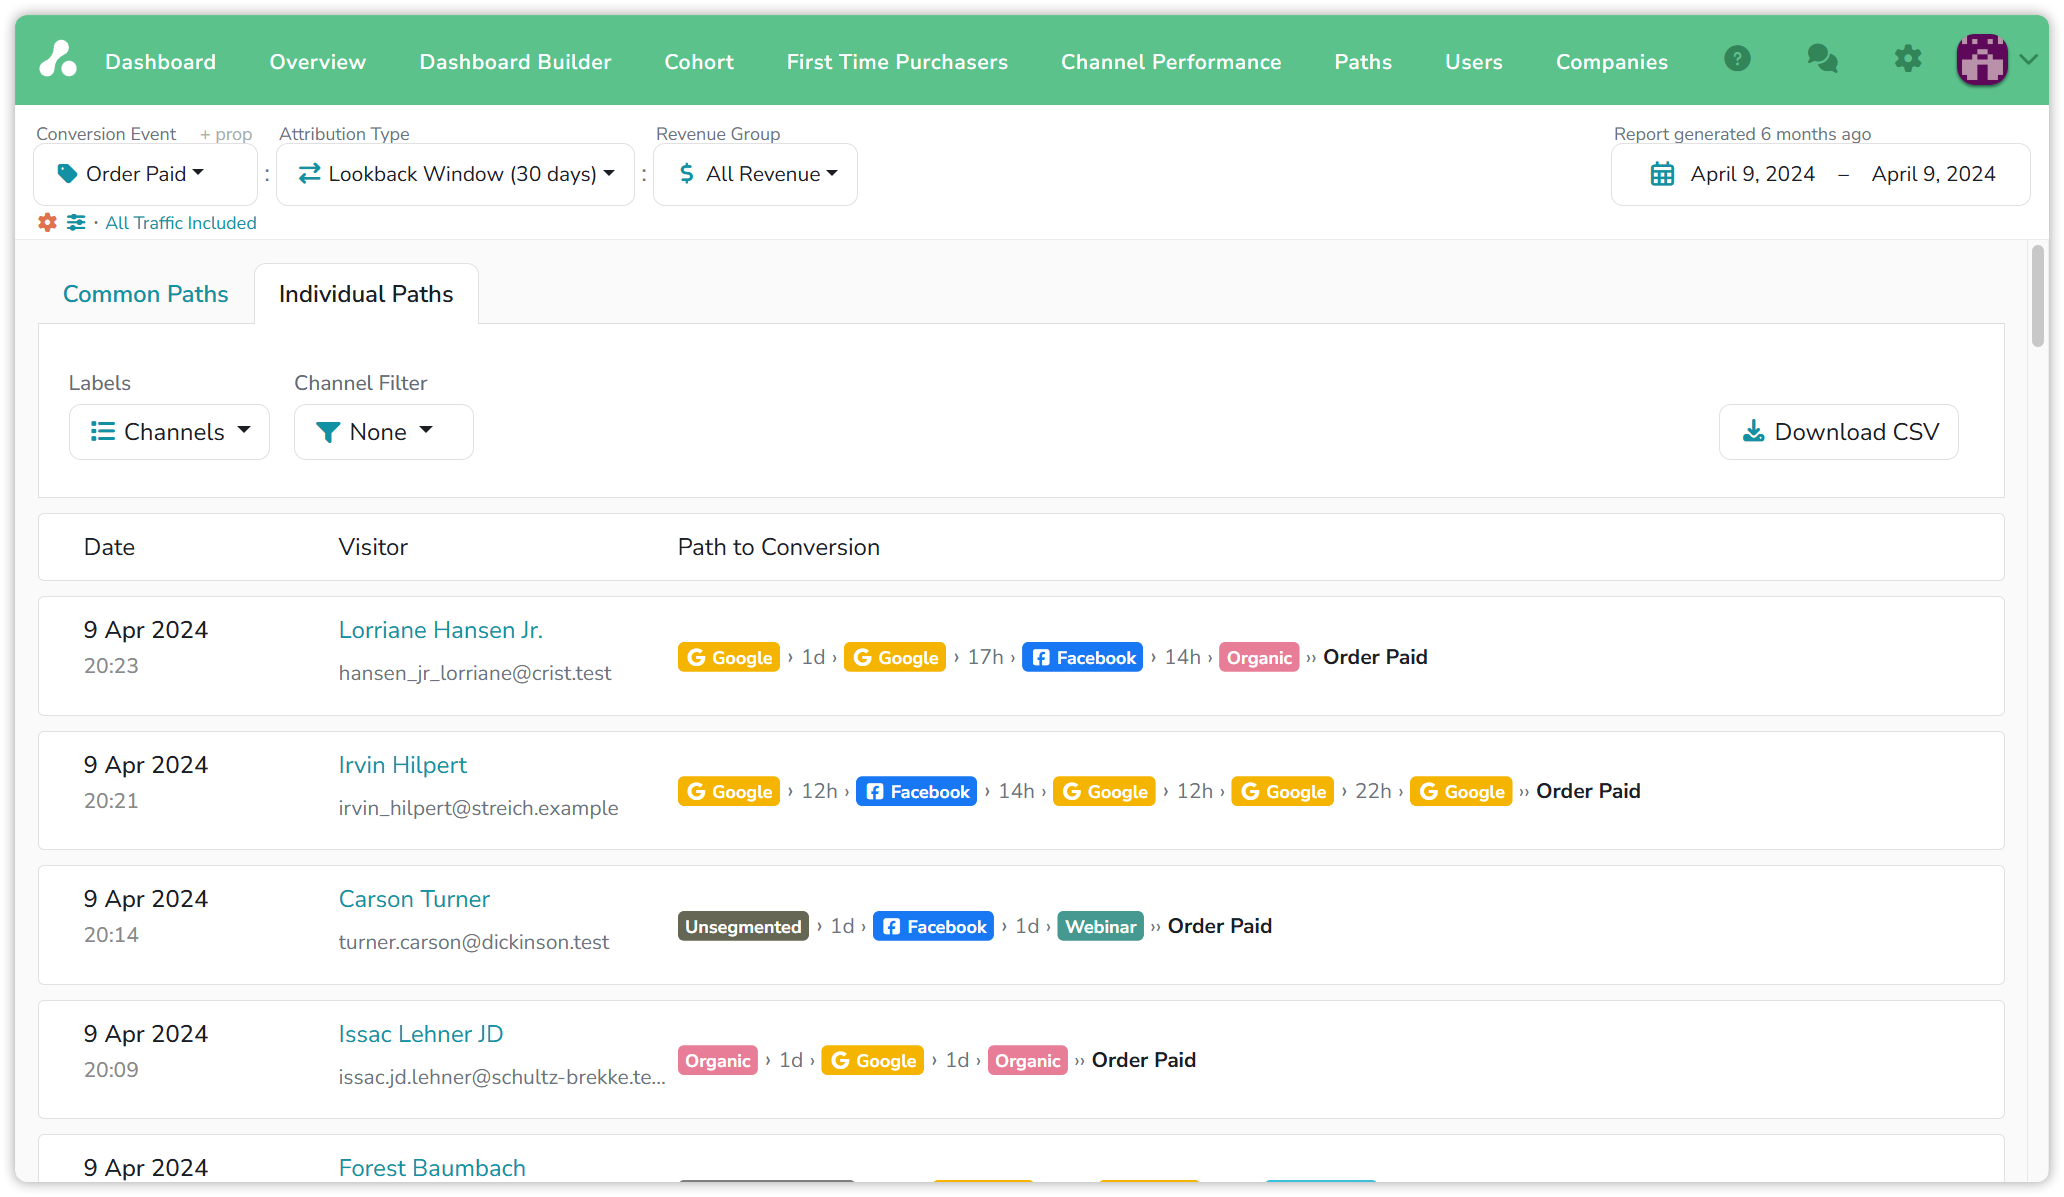Click the calendar icon in date range
Screen dimensions: 2064x1197
tap(1662, 174)
